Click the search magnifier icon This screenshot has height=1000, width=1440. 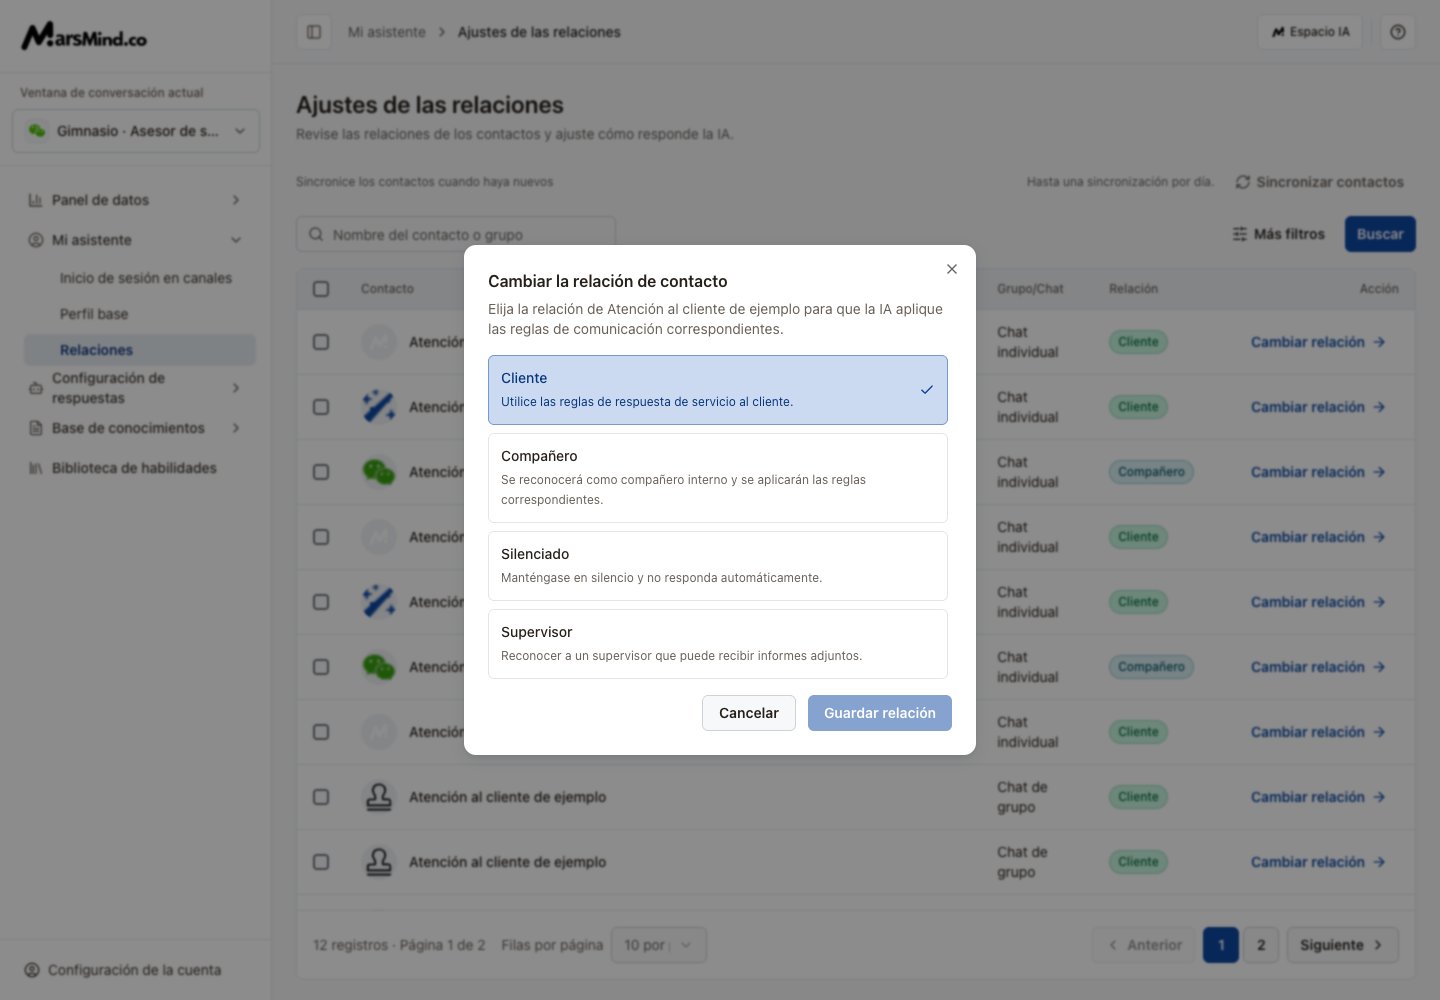pos(316,234)
